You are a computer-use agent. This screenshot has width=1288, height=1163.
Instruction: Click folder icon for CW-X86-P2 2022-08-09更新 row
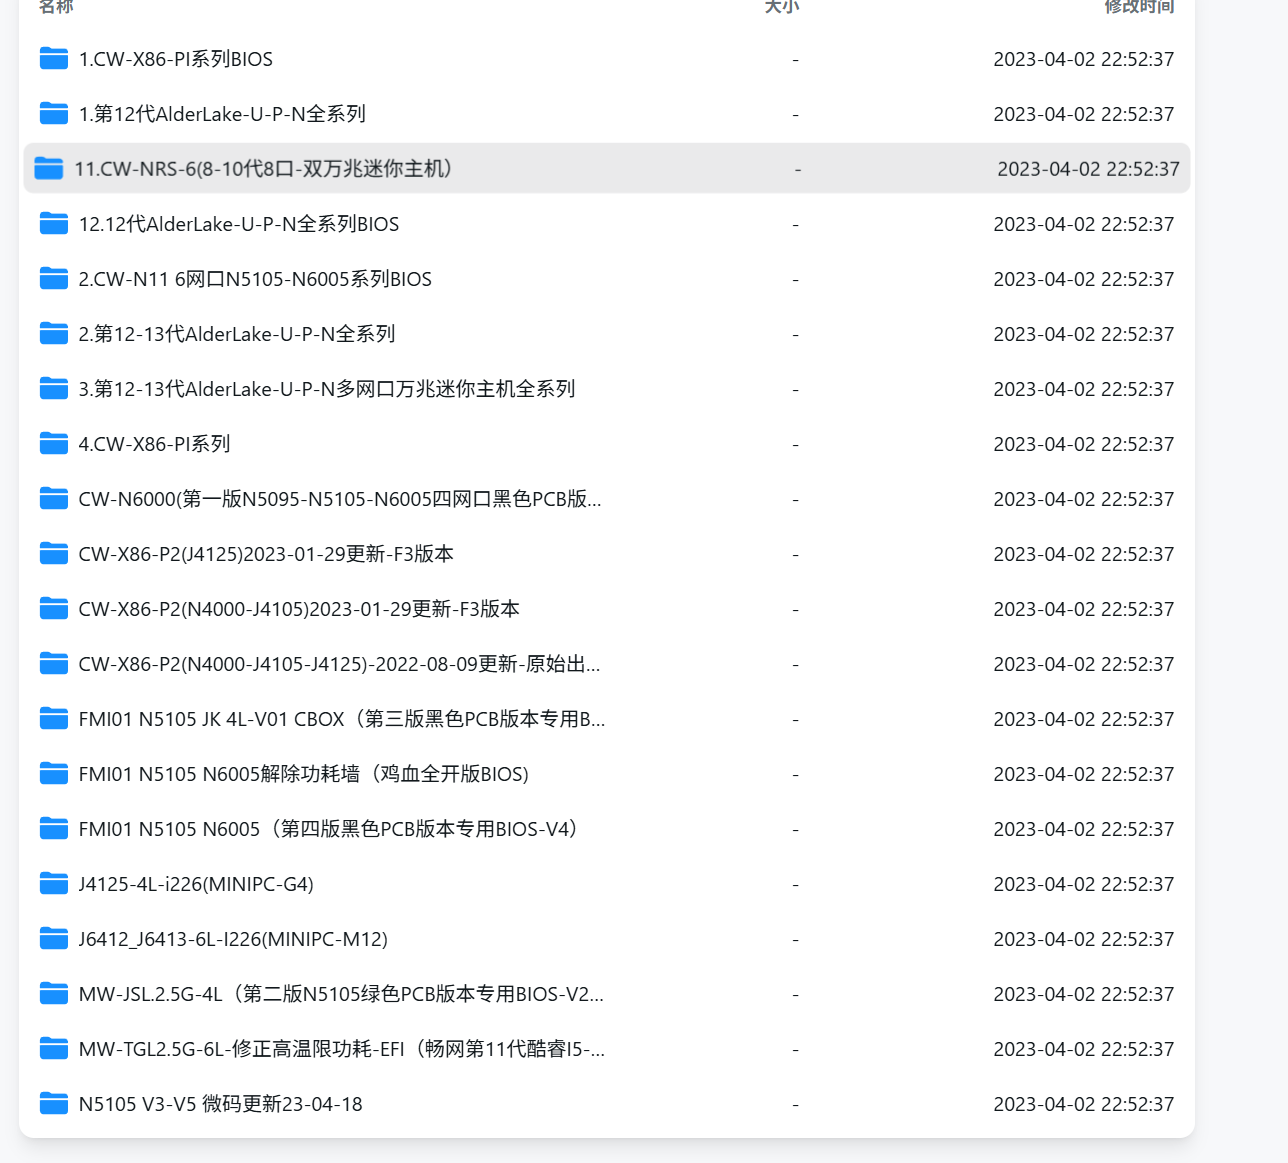(x=54, y=664)
